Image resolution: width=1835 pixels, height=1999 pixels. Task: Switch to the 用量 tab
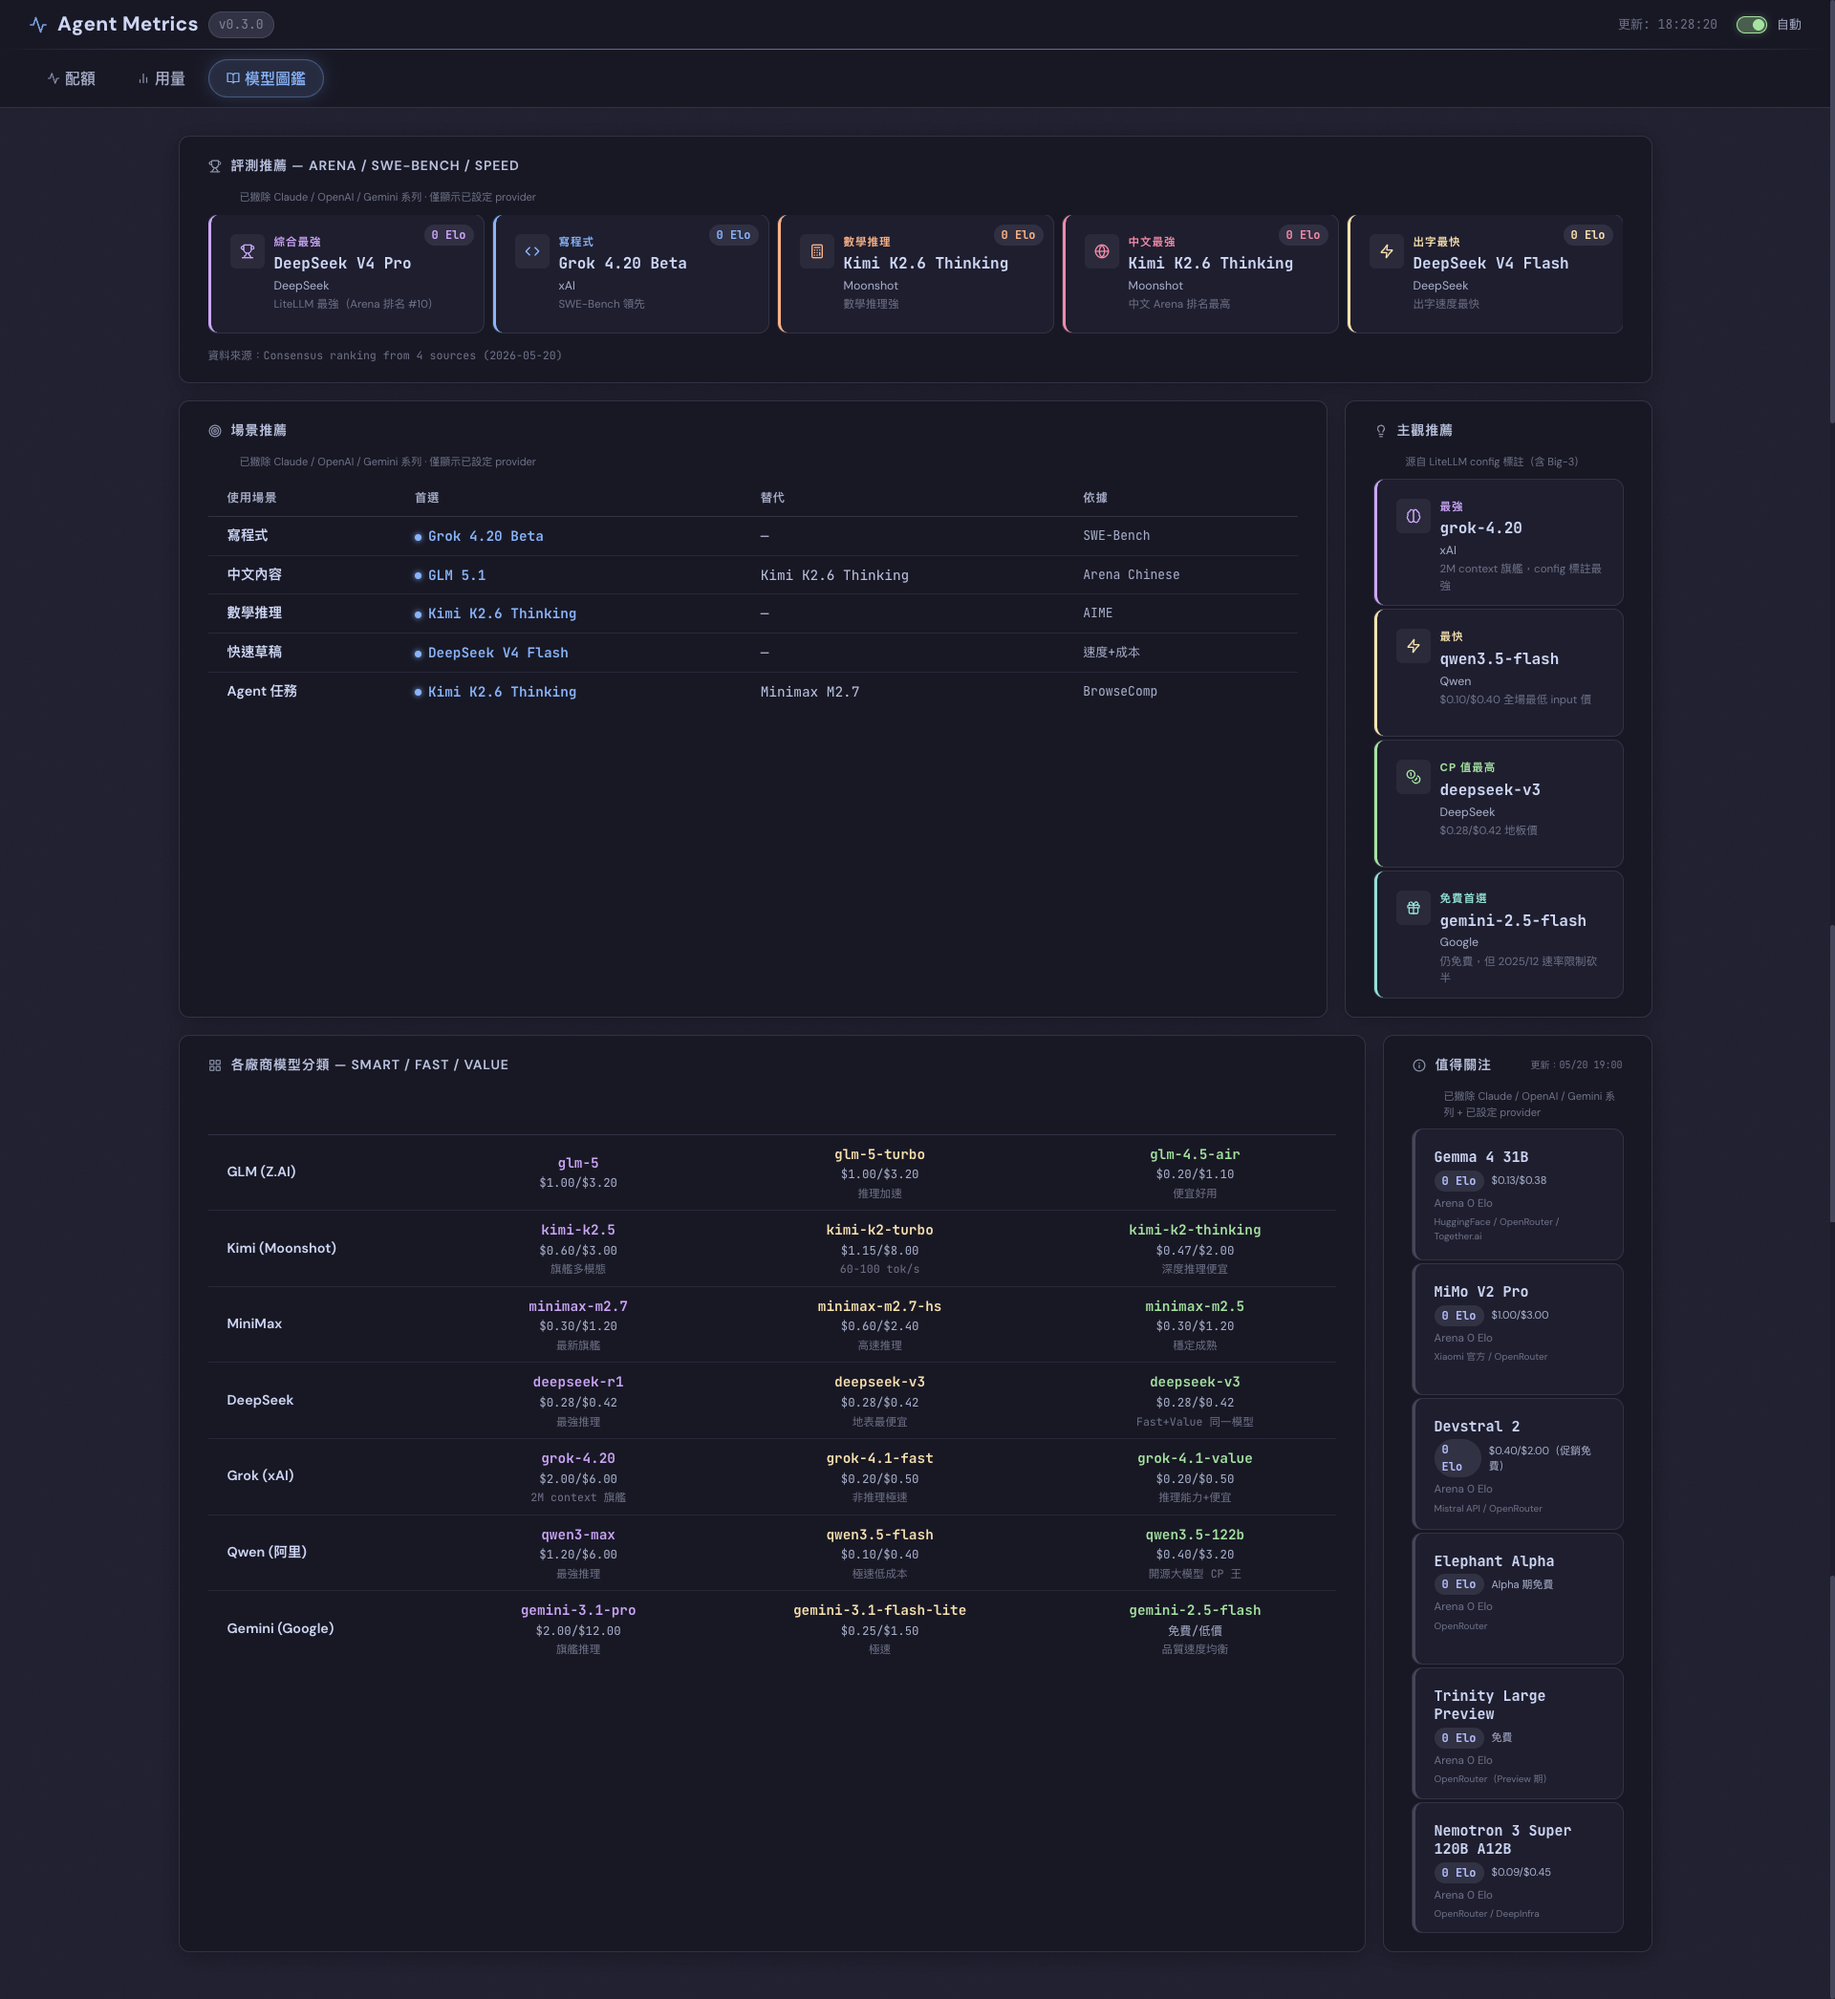[x=161, y=79]
